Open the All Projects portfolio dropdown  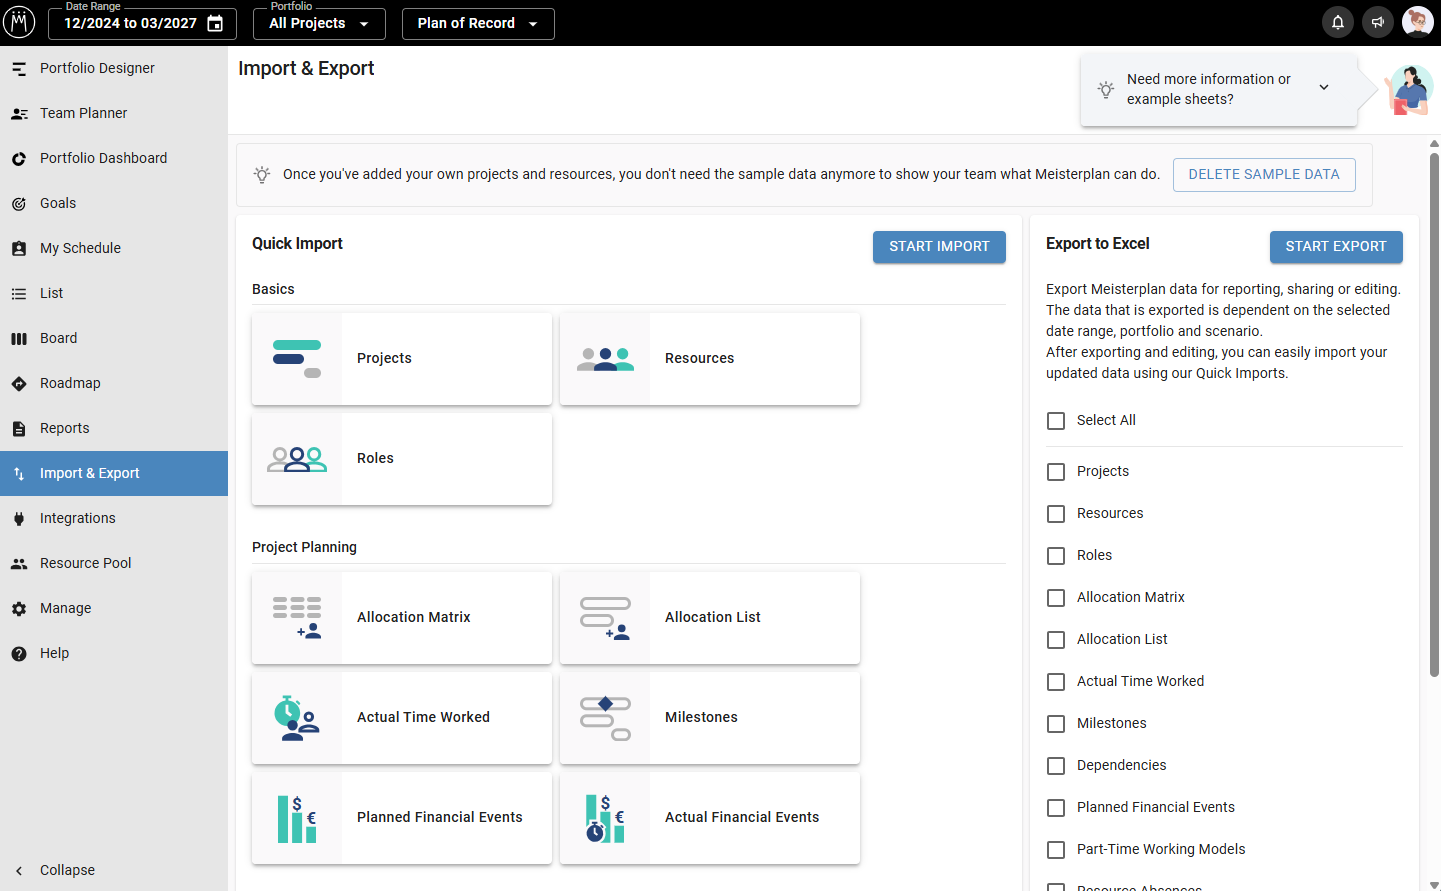[319, 23]
